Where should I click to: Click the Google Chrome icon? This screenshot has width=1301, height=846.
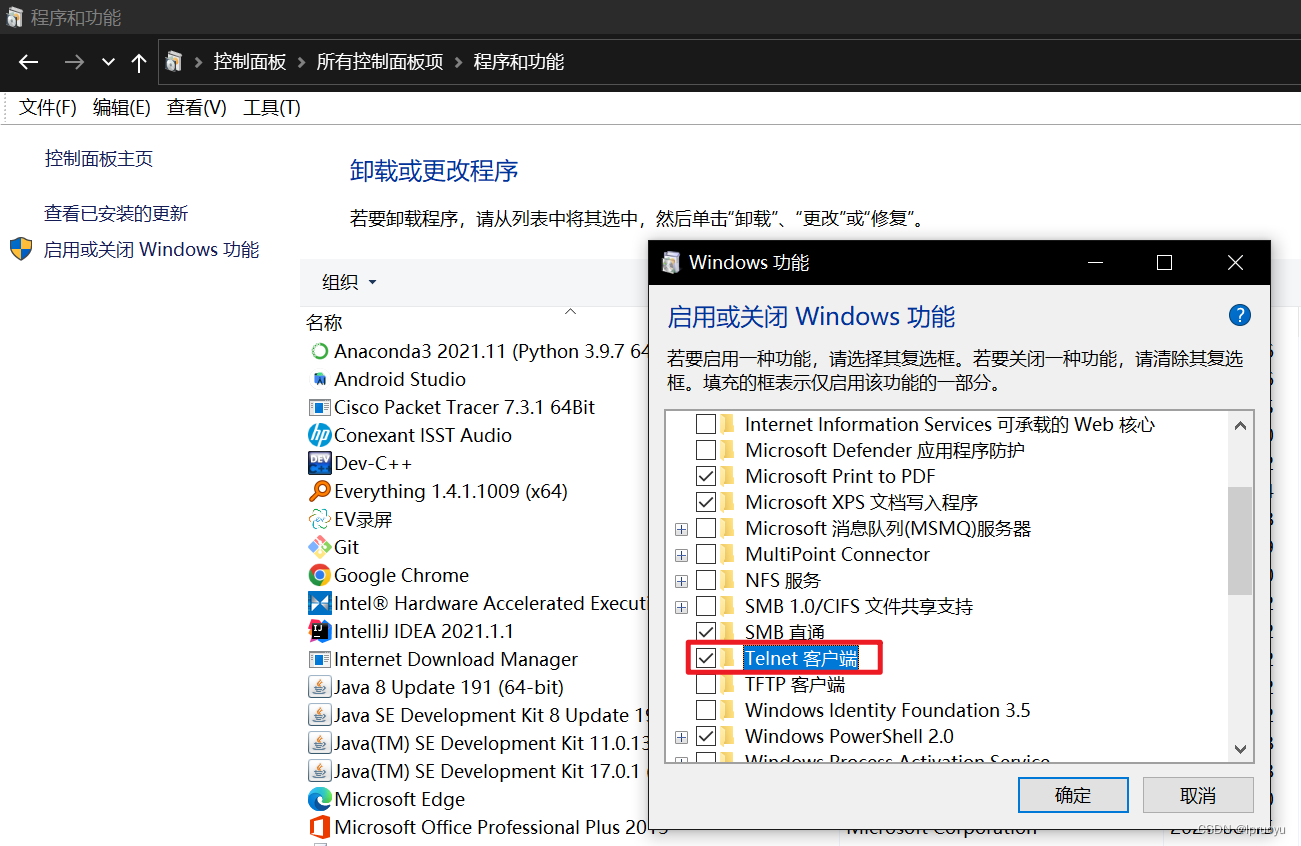319,575
